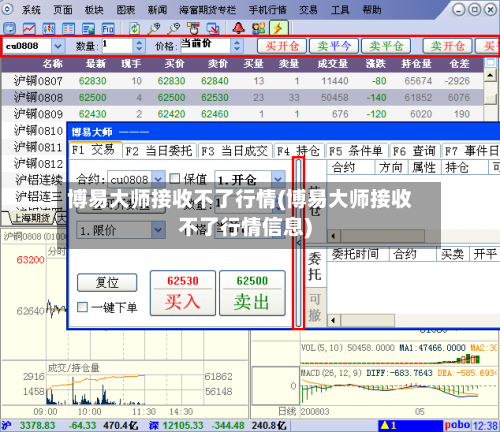Select the hand pointer tool icon
This screenshot has height=432, width=500.
tap(193, 28)
